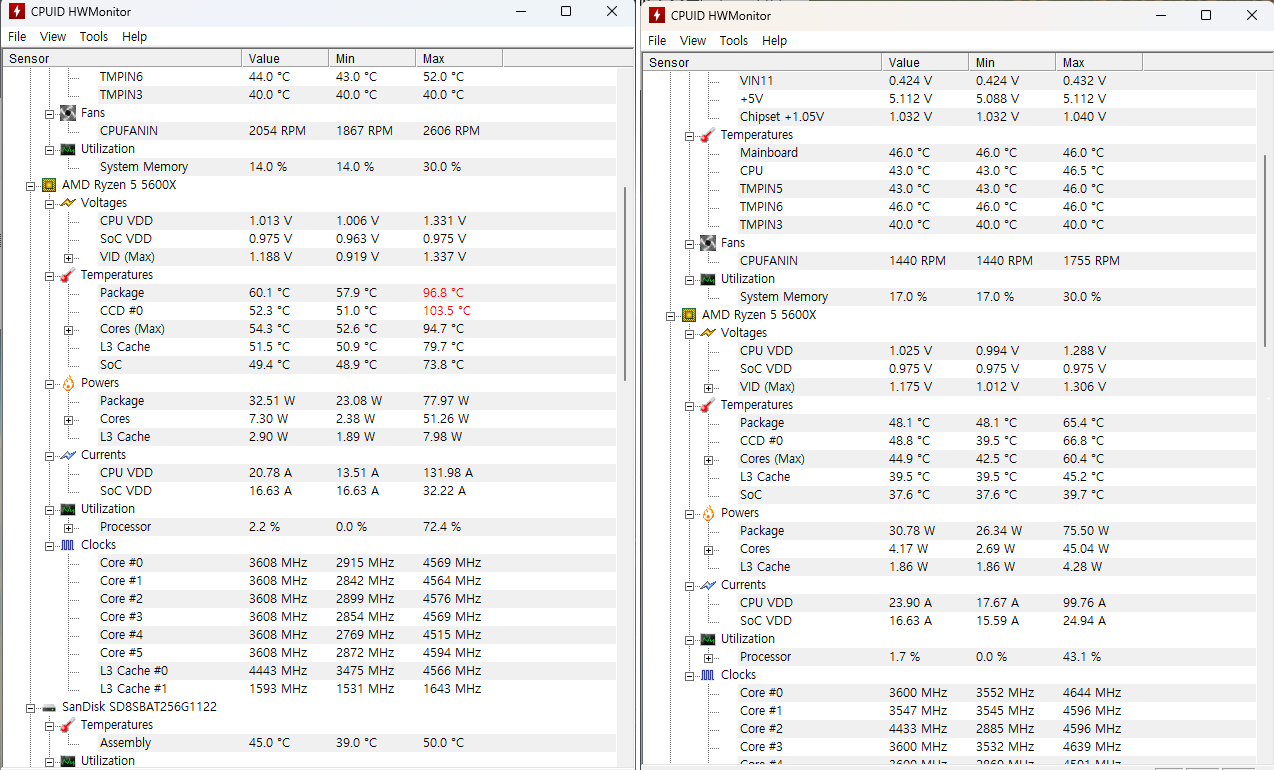1274x770 pixels.
Task: Click the Fans icon in the right window
Action: [x=708, y=243]
